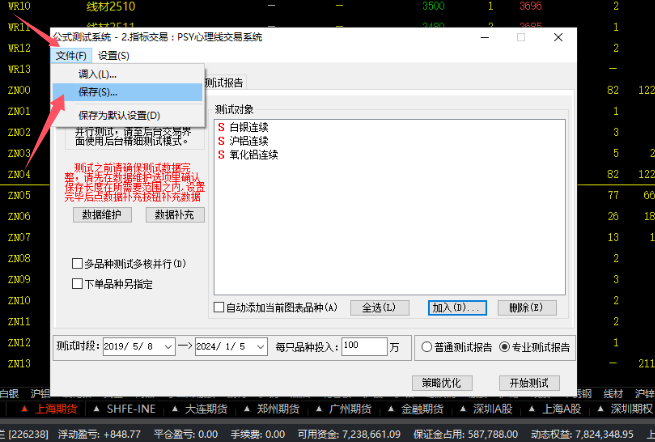This screenshot has height=442, width=655.
Task: Select the WR12 row in quote list
Action: coord(19,48)
